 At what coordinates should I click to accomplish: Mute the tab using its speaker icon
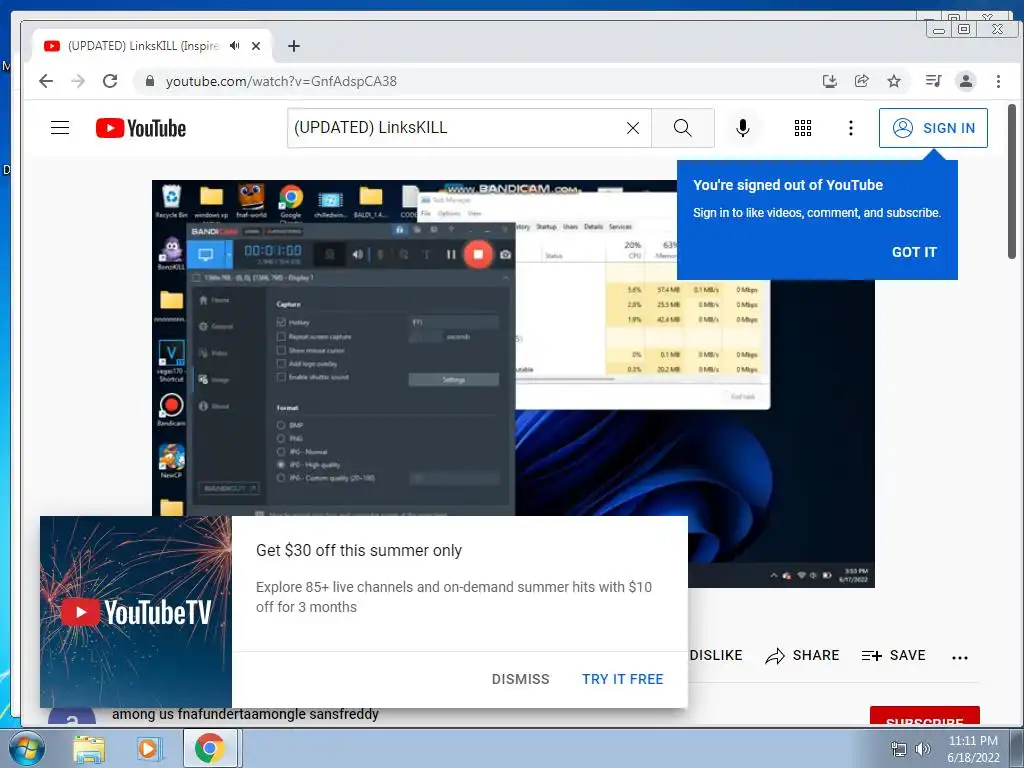point(234,46)
